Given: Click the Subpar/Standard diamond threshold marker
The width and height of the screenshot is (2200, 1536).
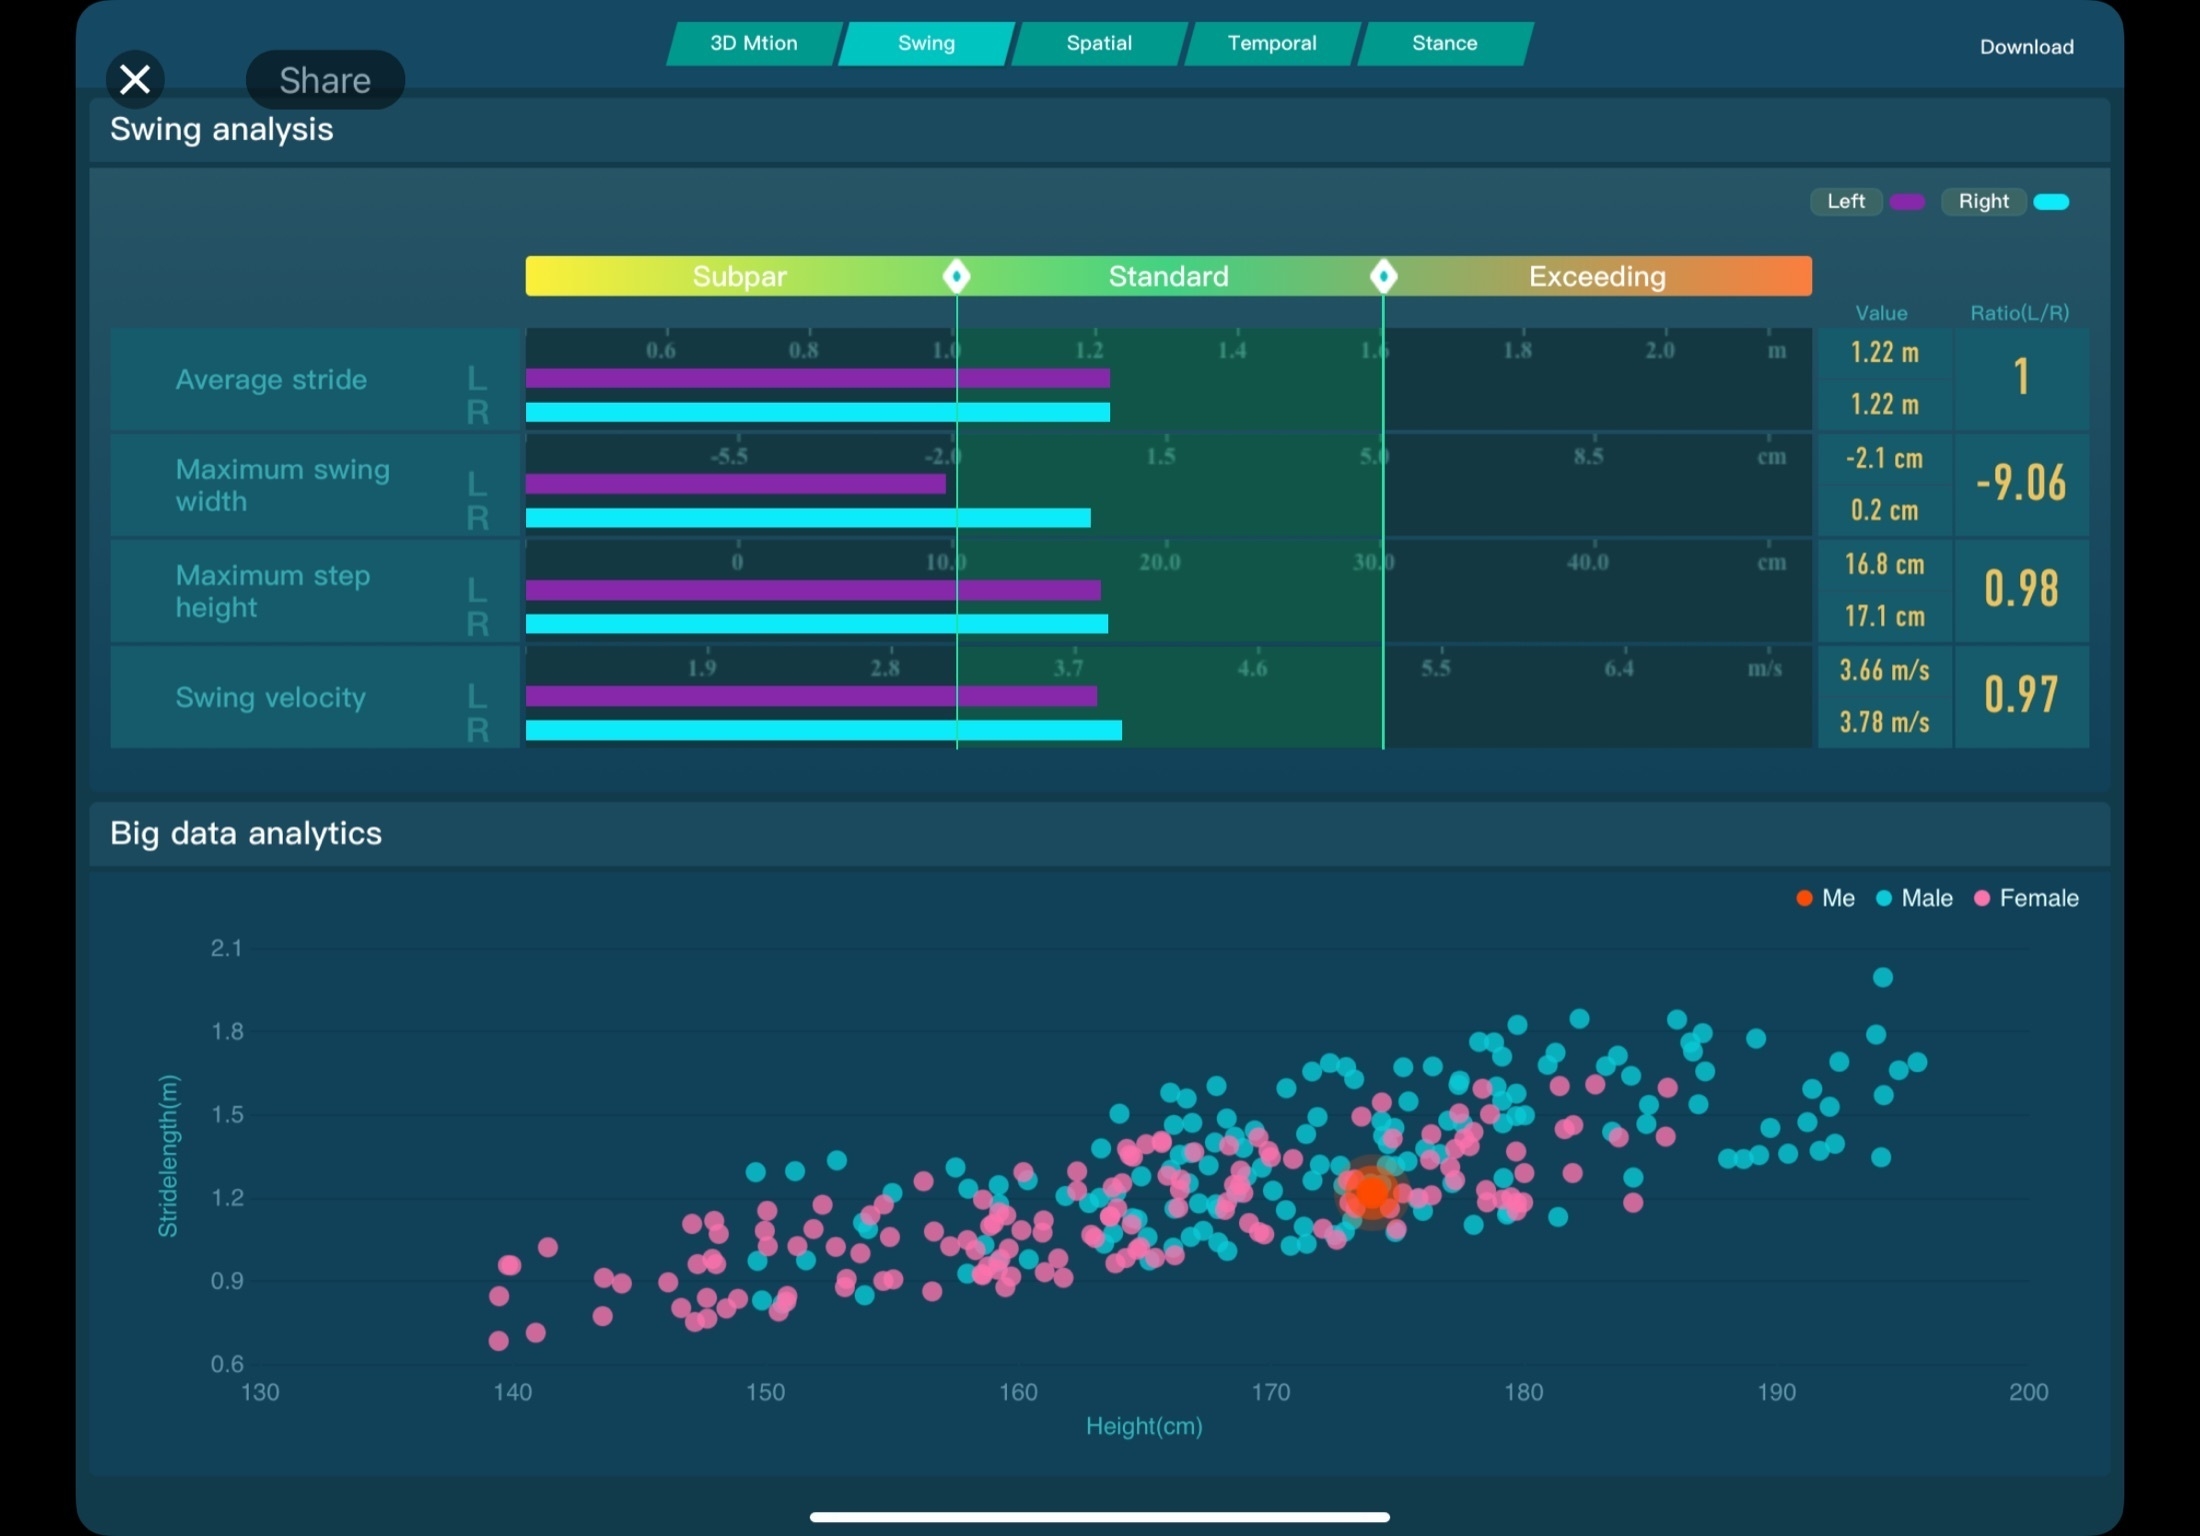Looking at the screenshot, I should point(956,276).
